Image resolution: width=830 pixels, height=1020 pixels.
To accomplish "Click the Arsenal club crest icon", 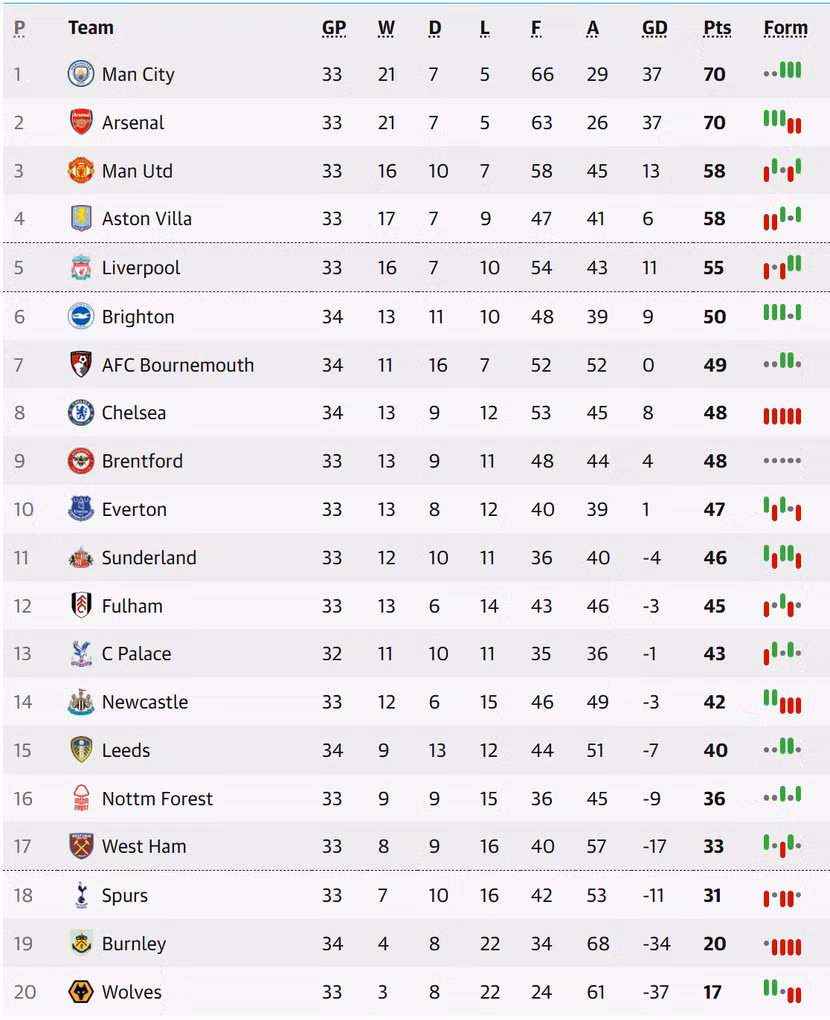I will pyautogui.click(x=81, y=122).
